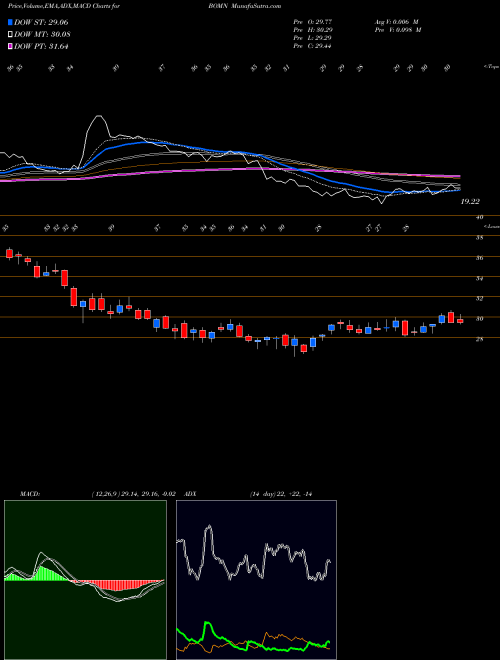Click the ADX (14 day) values text
Screen dimensions: 500x660
280,493
